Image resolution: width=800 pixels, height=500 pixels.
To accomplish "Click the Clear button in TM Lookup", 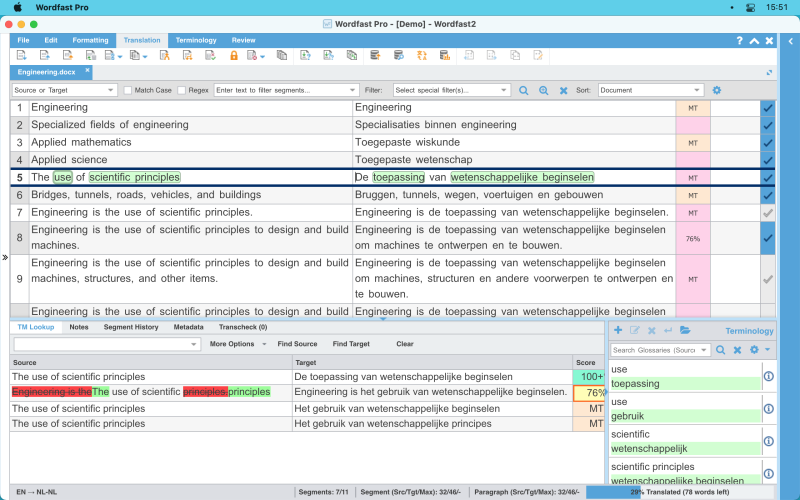I will tap(405, 344).
